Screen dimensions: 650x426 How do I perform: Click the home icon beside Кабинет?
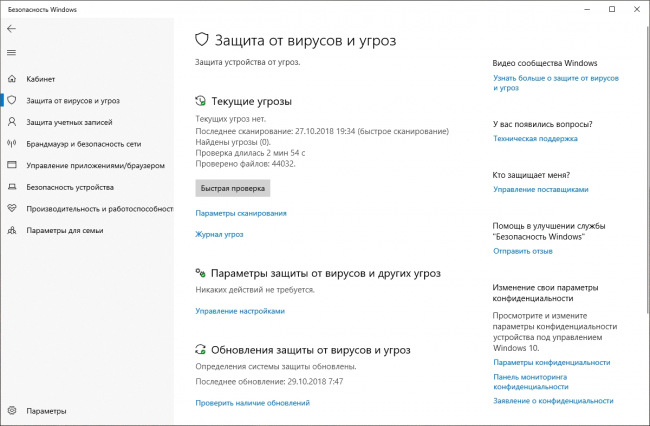point(12,79)
